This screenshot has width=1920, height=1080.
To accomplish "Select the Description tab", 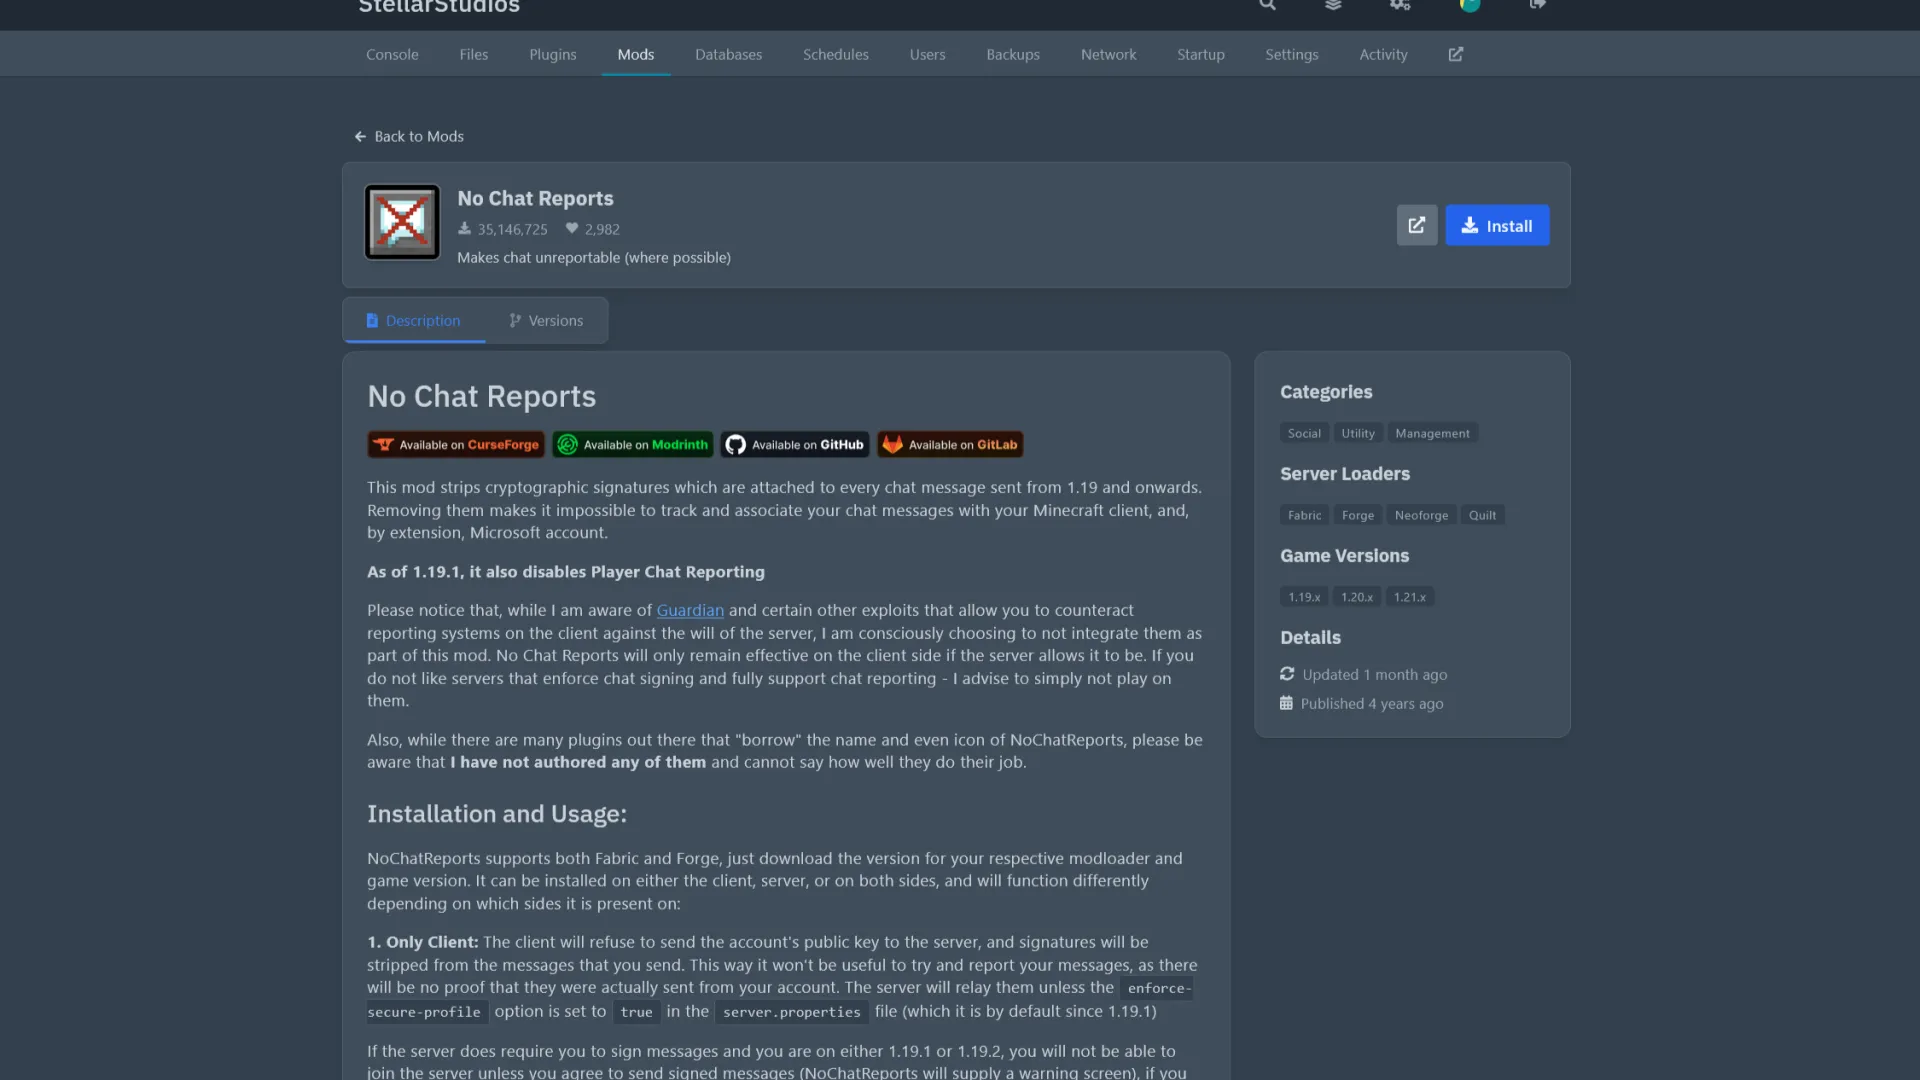I will point(413,320).
